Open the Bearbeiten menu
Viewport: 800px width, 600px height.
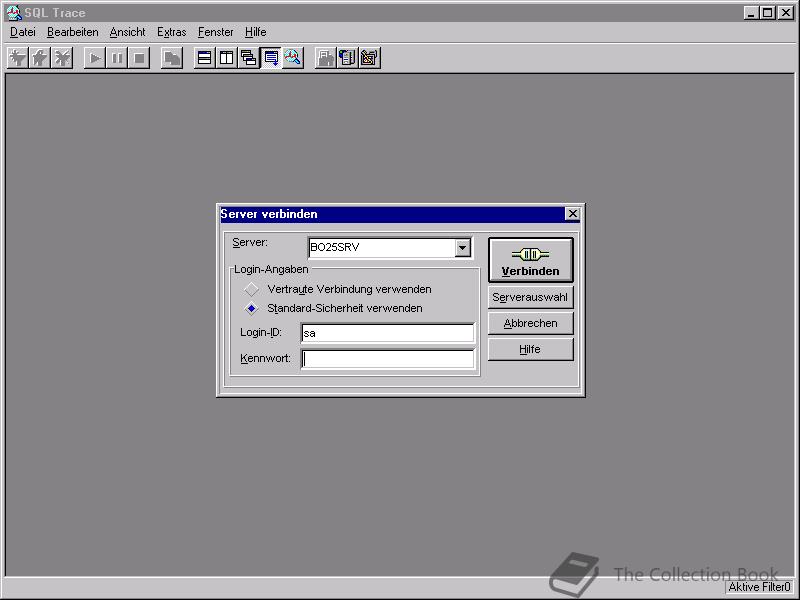[x=72, y=32]
